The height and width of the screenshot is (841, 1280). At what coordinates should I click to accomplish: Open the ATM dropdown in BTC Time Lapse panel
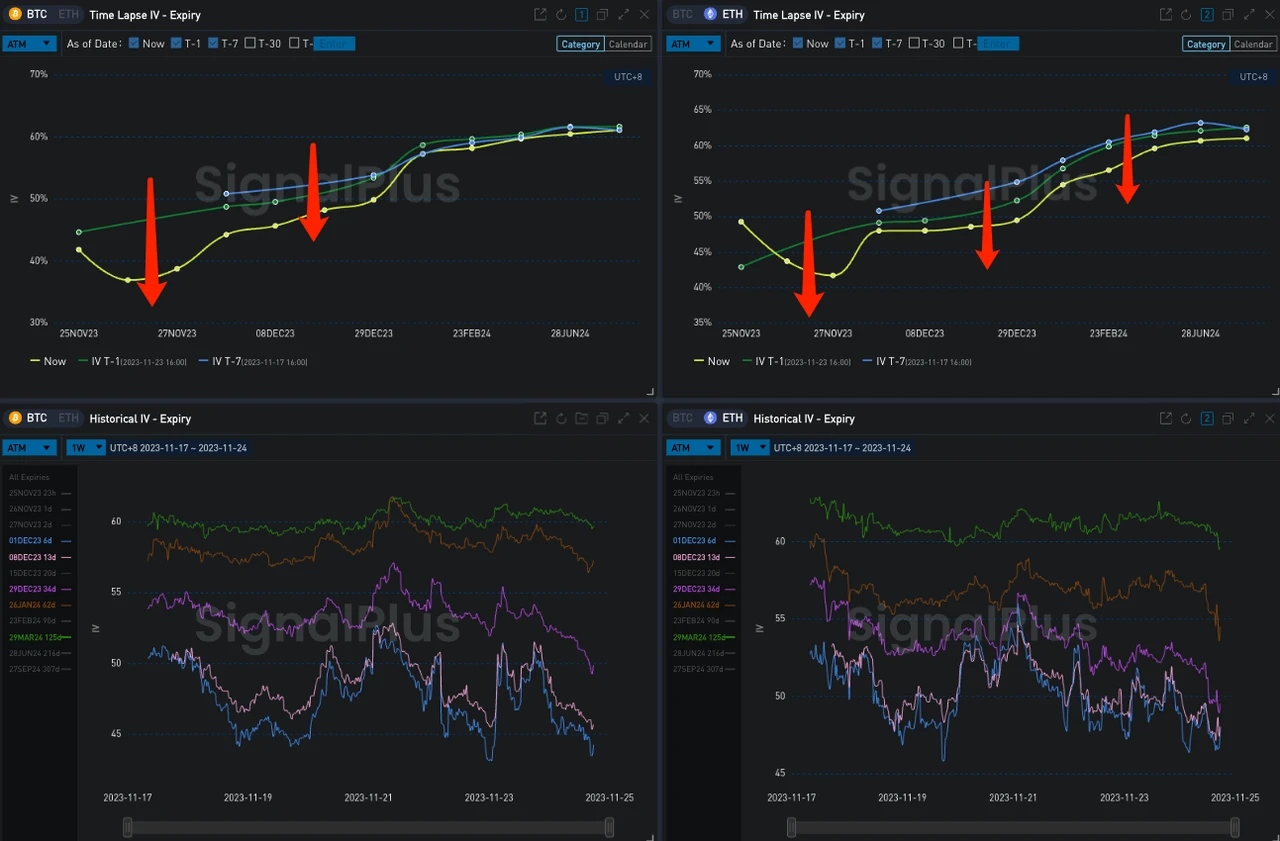[x=29, y=44]
